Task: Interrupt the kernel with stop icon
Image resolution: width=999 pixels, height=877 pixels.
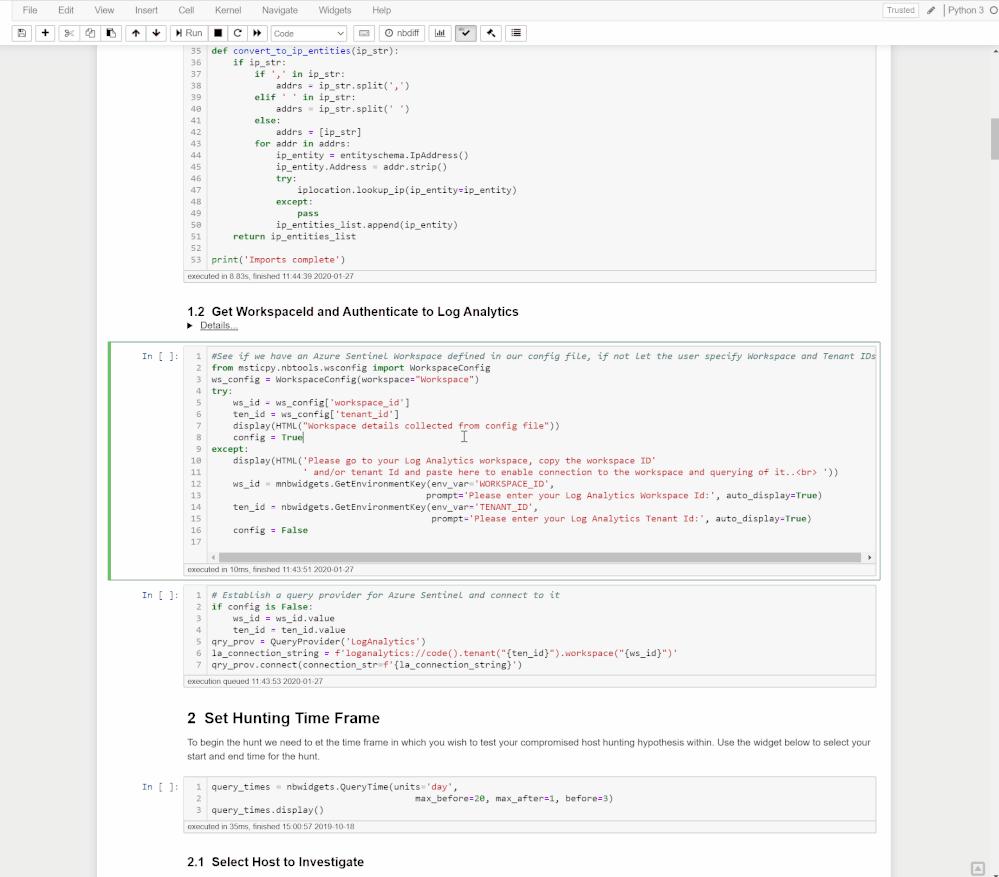Action: click(x=218, y=33)
